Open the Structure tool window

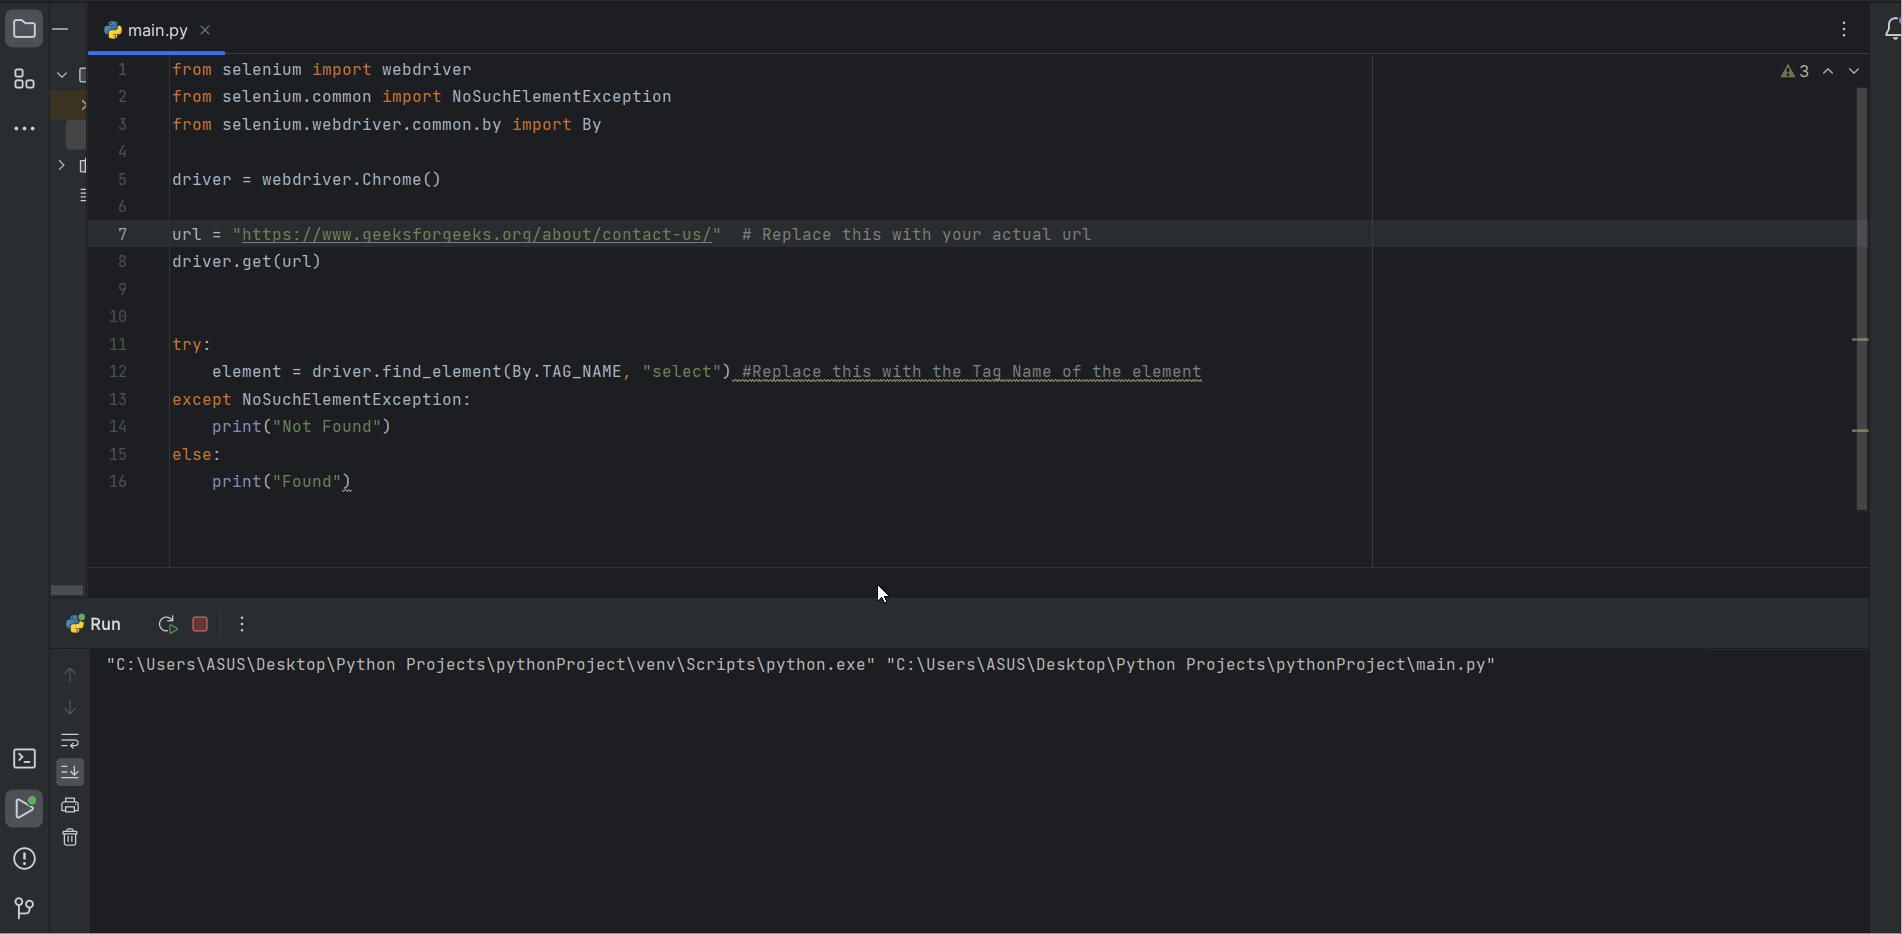[x=24, y=79]
